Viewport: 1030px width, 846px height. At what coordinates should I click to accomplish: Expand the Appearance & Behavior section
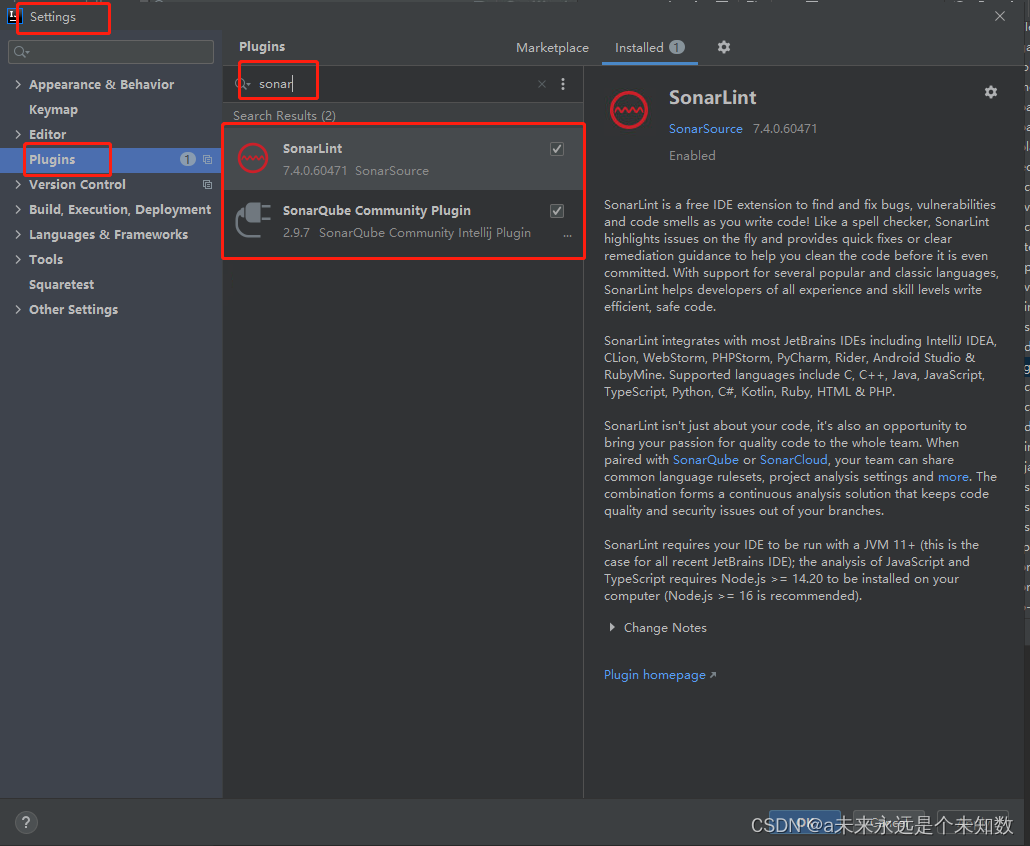coord(17,84)
